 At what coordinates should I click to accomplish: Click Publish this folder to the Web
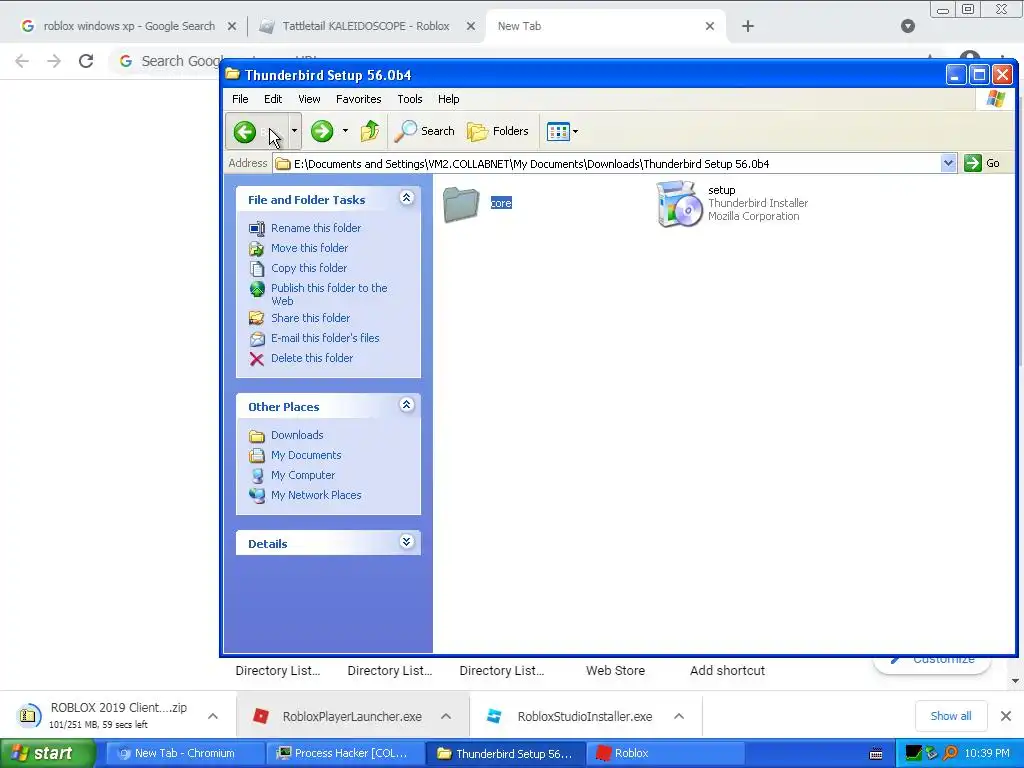329,295
